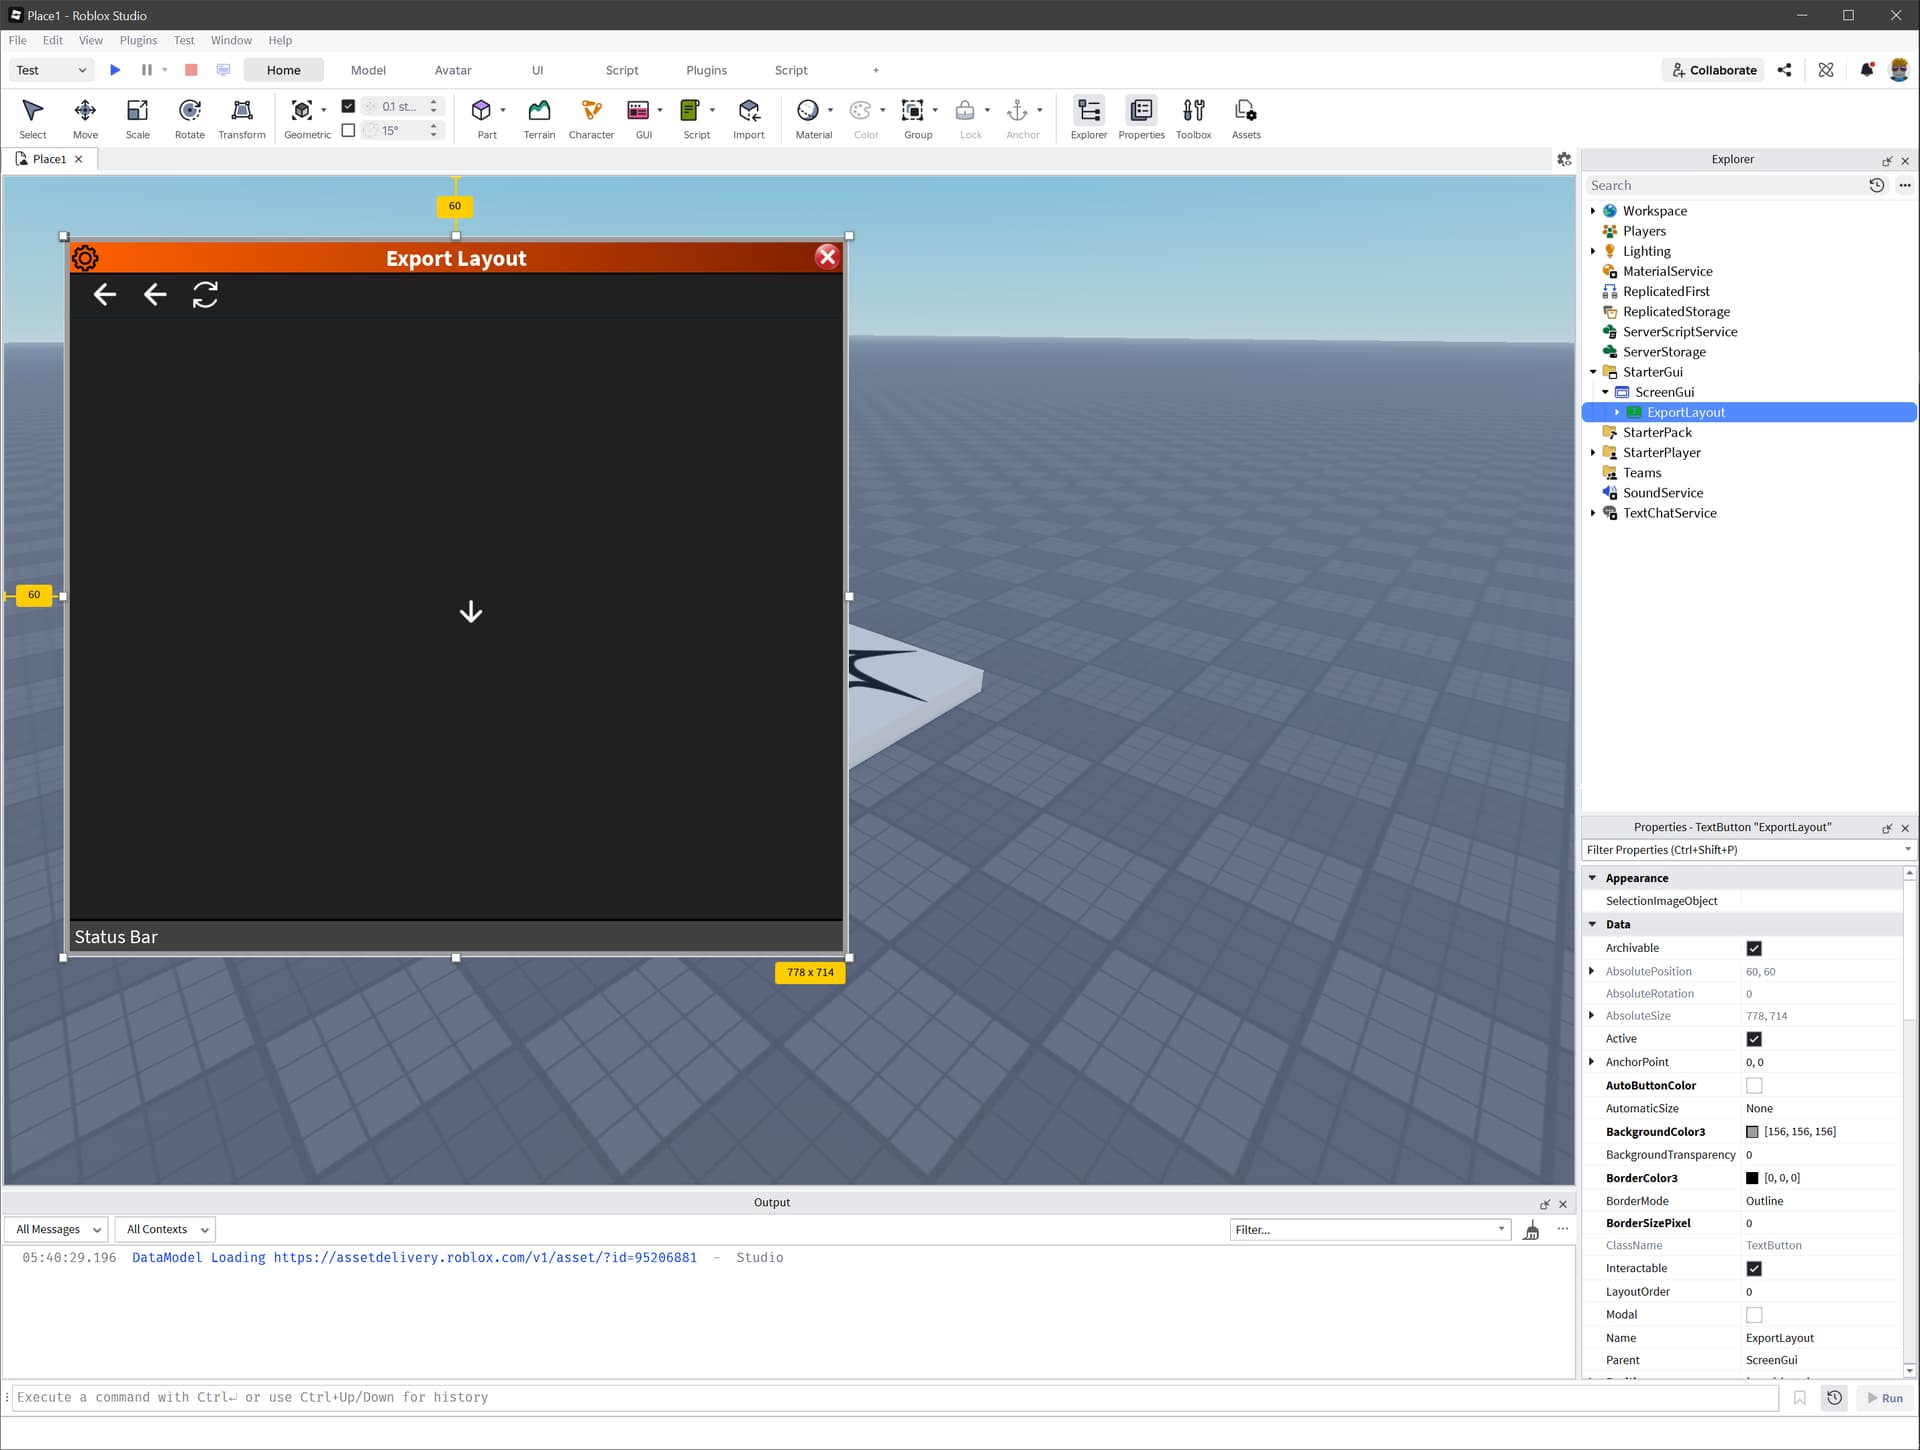The image size is (1920, 1450).
Task: Click the Collaborate button
Action: (1714, 70)
